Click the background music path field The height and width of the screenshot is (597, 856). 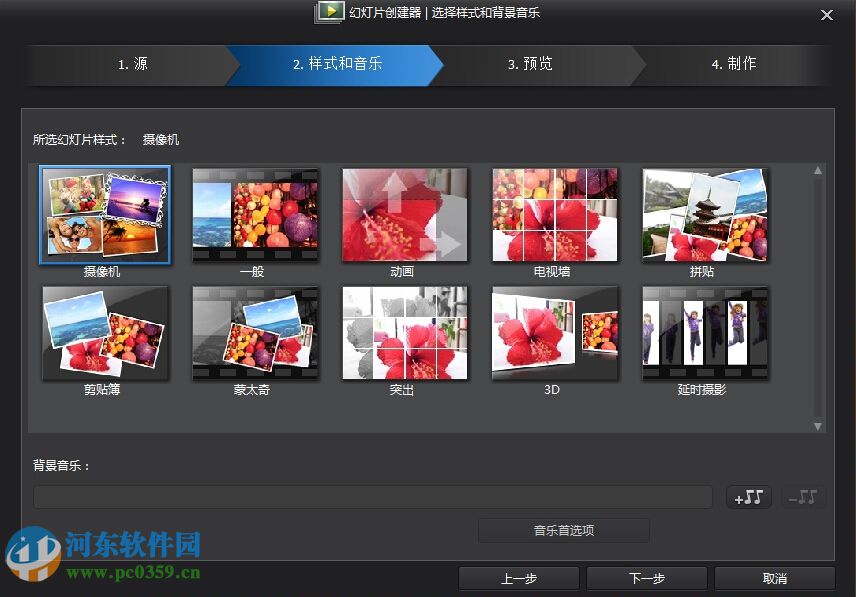point(373,496)
